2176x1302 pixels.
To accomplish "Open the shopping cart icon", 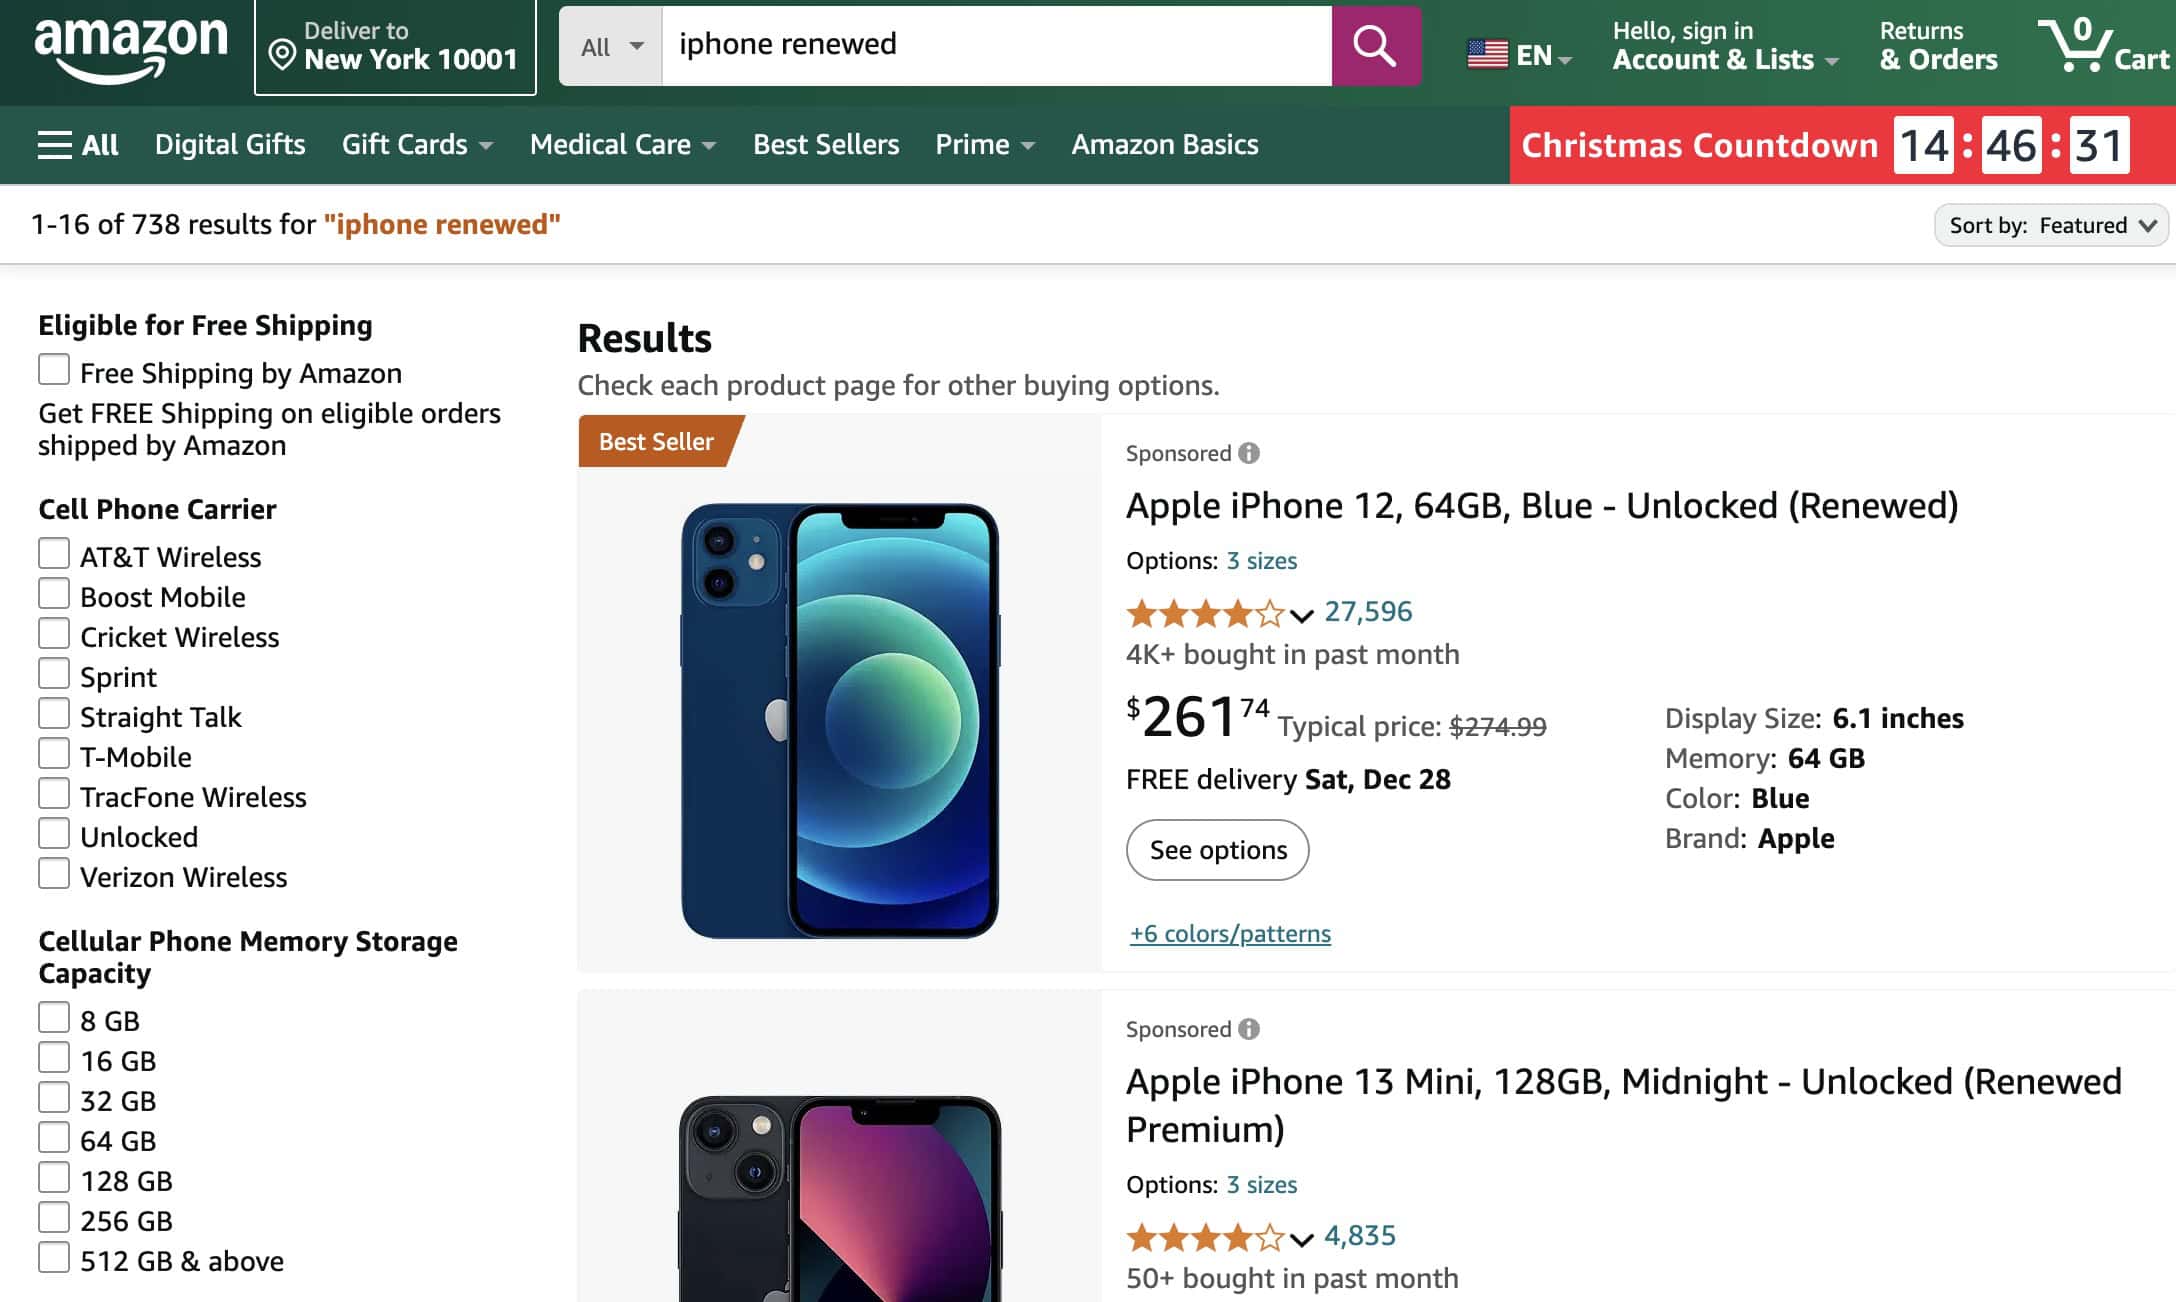I will [2078, 46].
